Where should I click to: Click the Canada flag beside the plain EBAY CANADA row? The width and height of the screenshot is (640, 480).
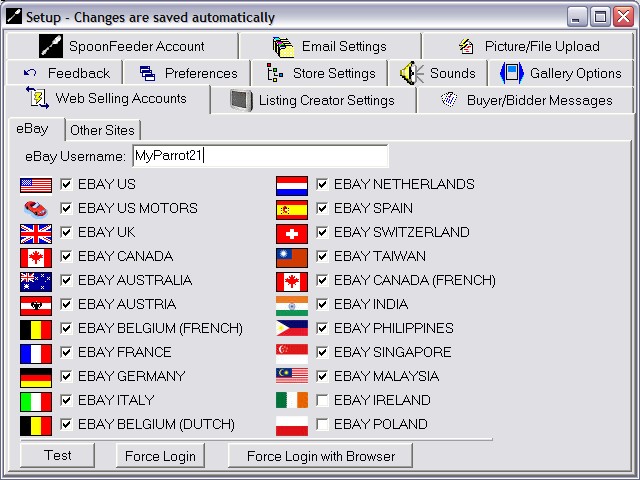(x=36, y=258)
